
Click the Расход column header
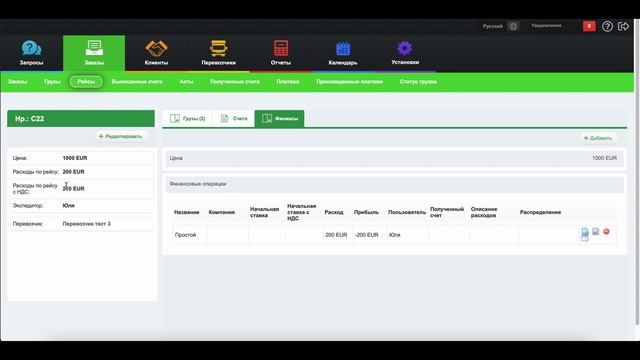334,212
